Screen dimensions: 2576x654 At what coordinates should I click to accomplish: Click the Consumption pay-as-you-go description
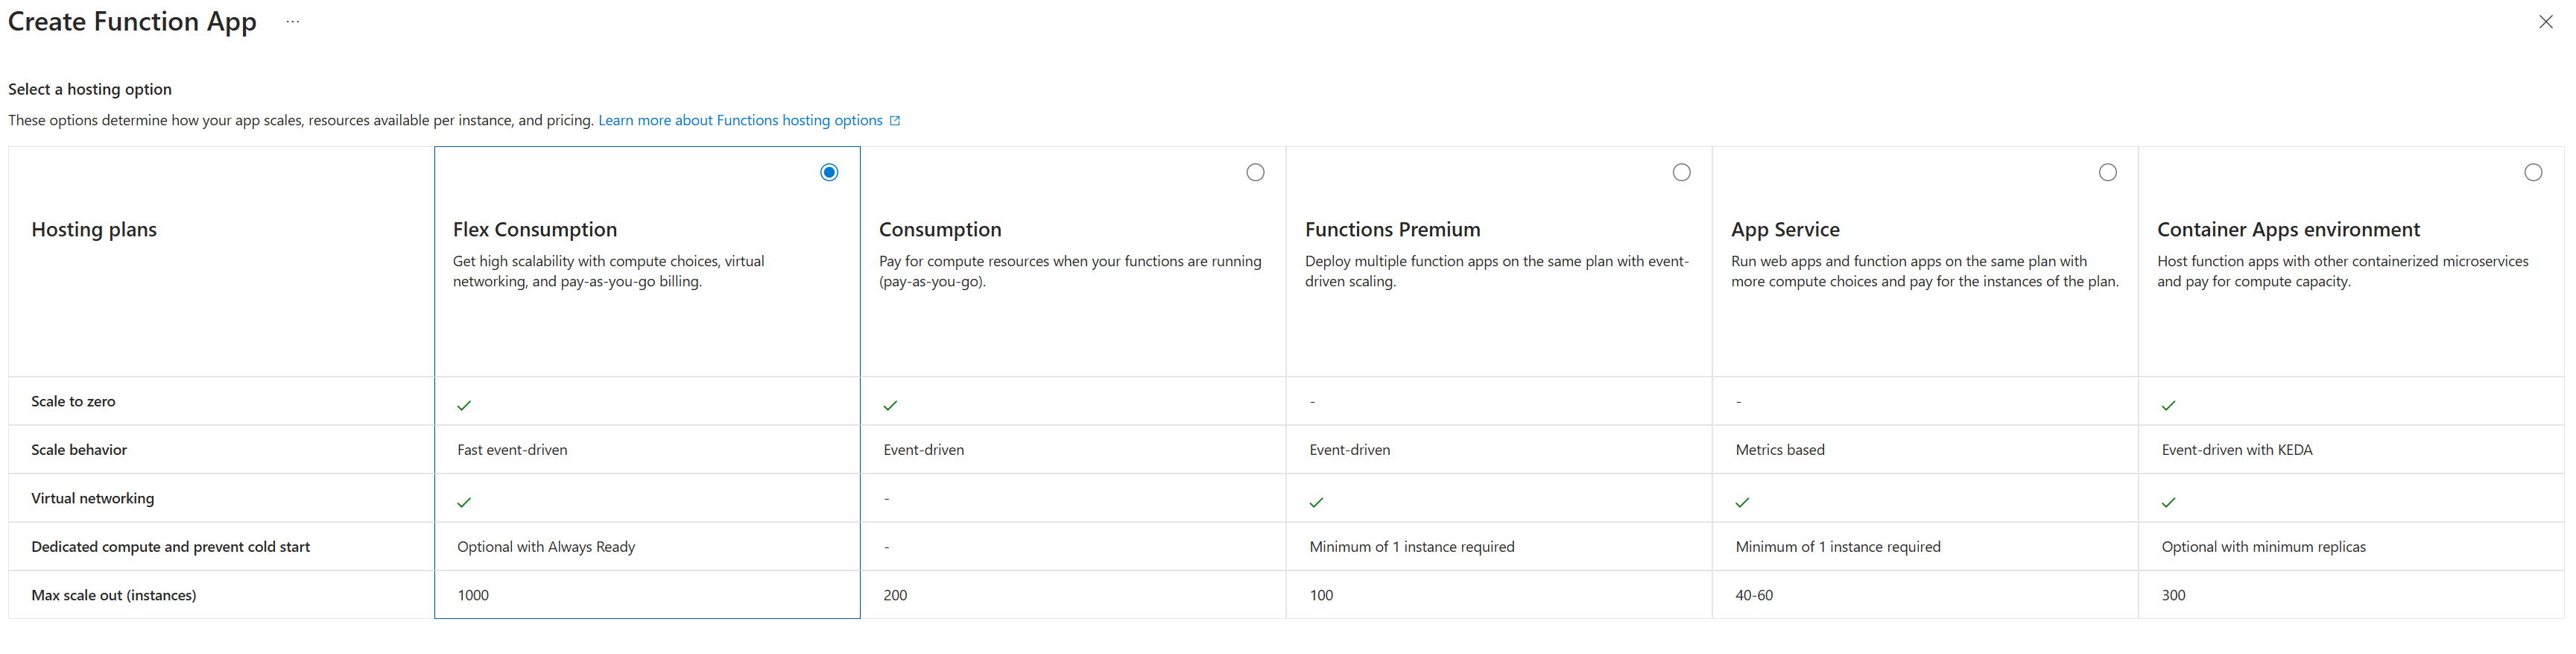(1070, 271)
